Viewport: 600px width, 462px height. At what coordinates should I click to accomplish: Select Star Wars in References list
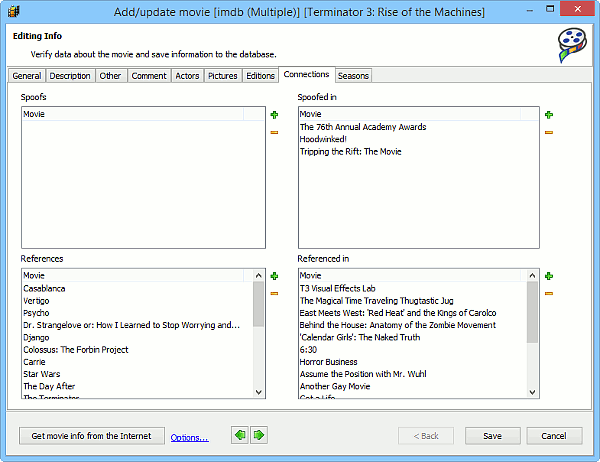click(42, 374)
